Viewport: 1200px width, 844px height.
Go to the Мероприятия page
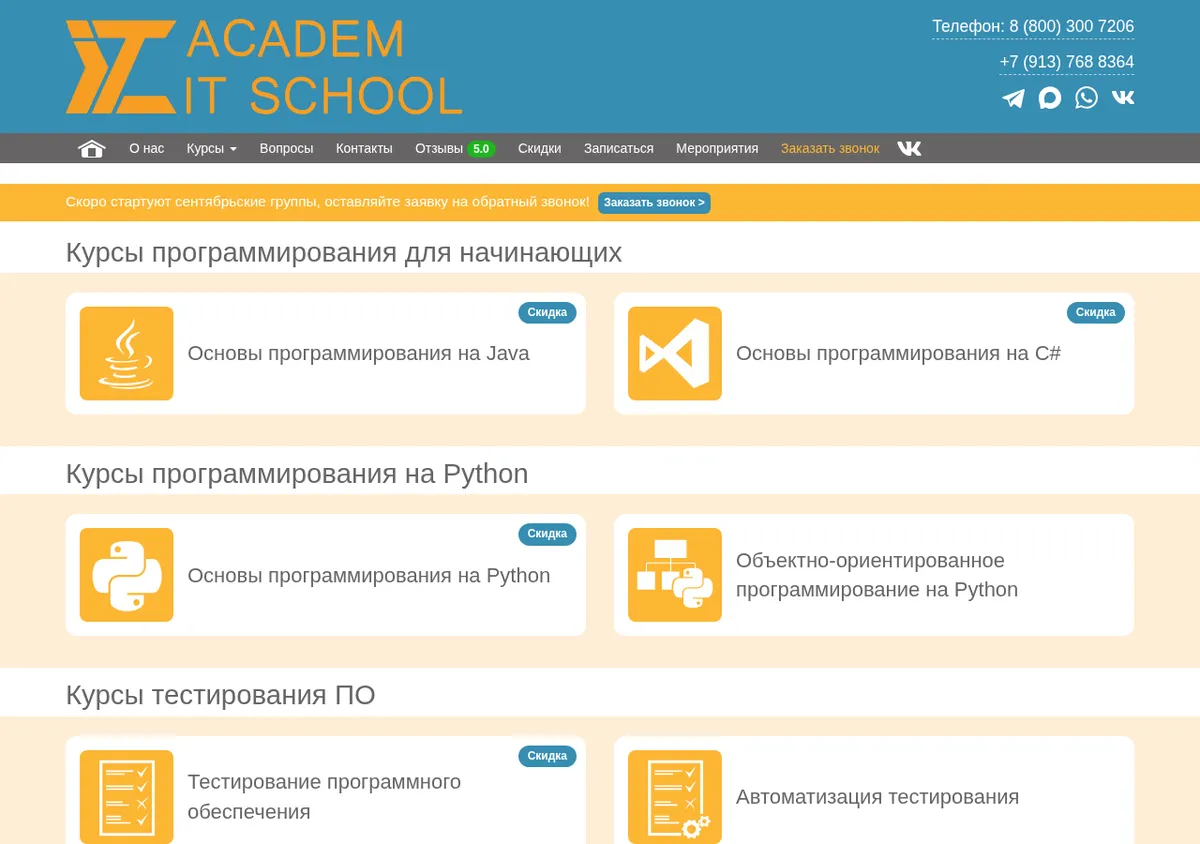[717, 148]
